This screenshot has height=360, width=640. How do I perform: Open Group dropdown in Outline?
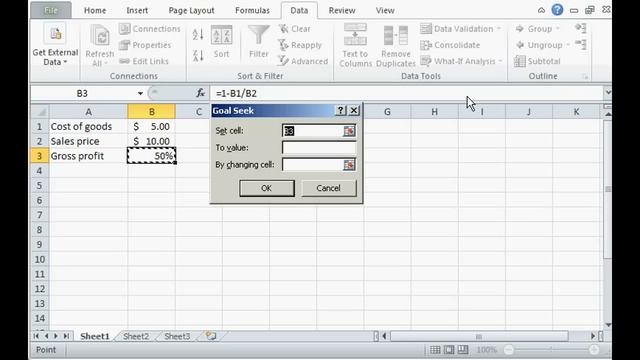538,29
